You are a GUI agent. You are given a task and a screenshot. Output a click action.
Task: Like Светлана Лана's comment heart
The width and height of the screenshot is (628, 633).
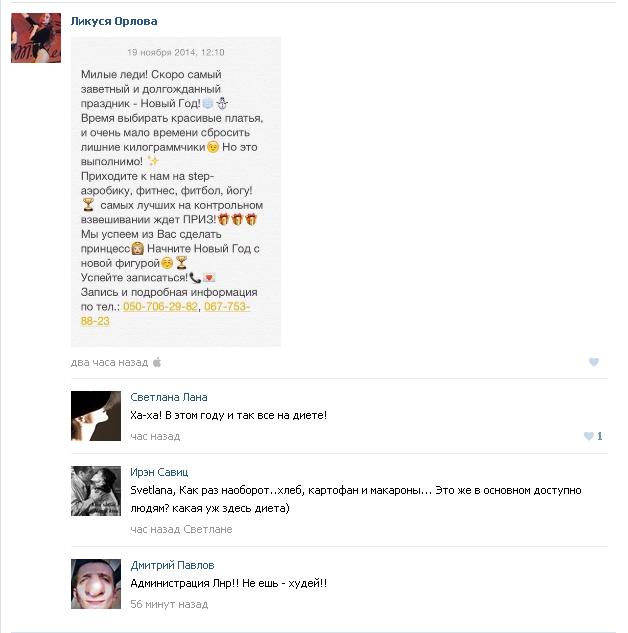(589, 436)
